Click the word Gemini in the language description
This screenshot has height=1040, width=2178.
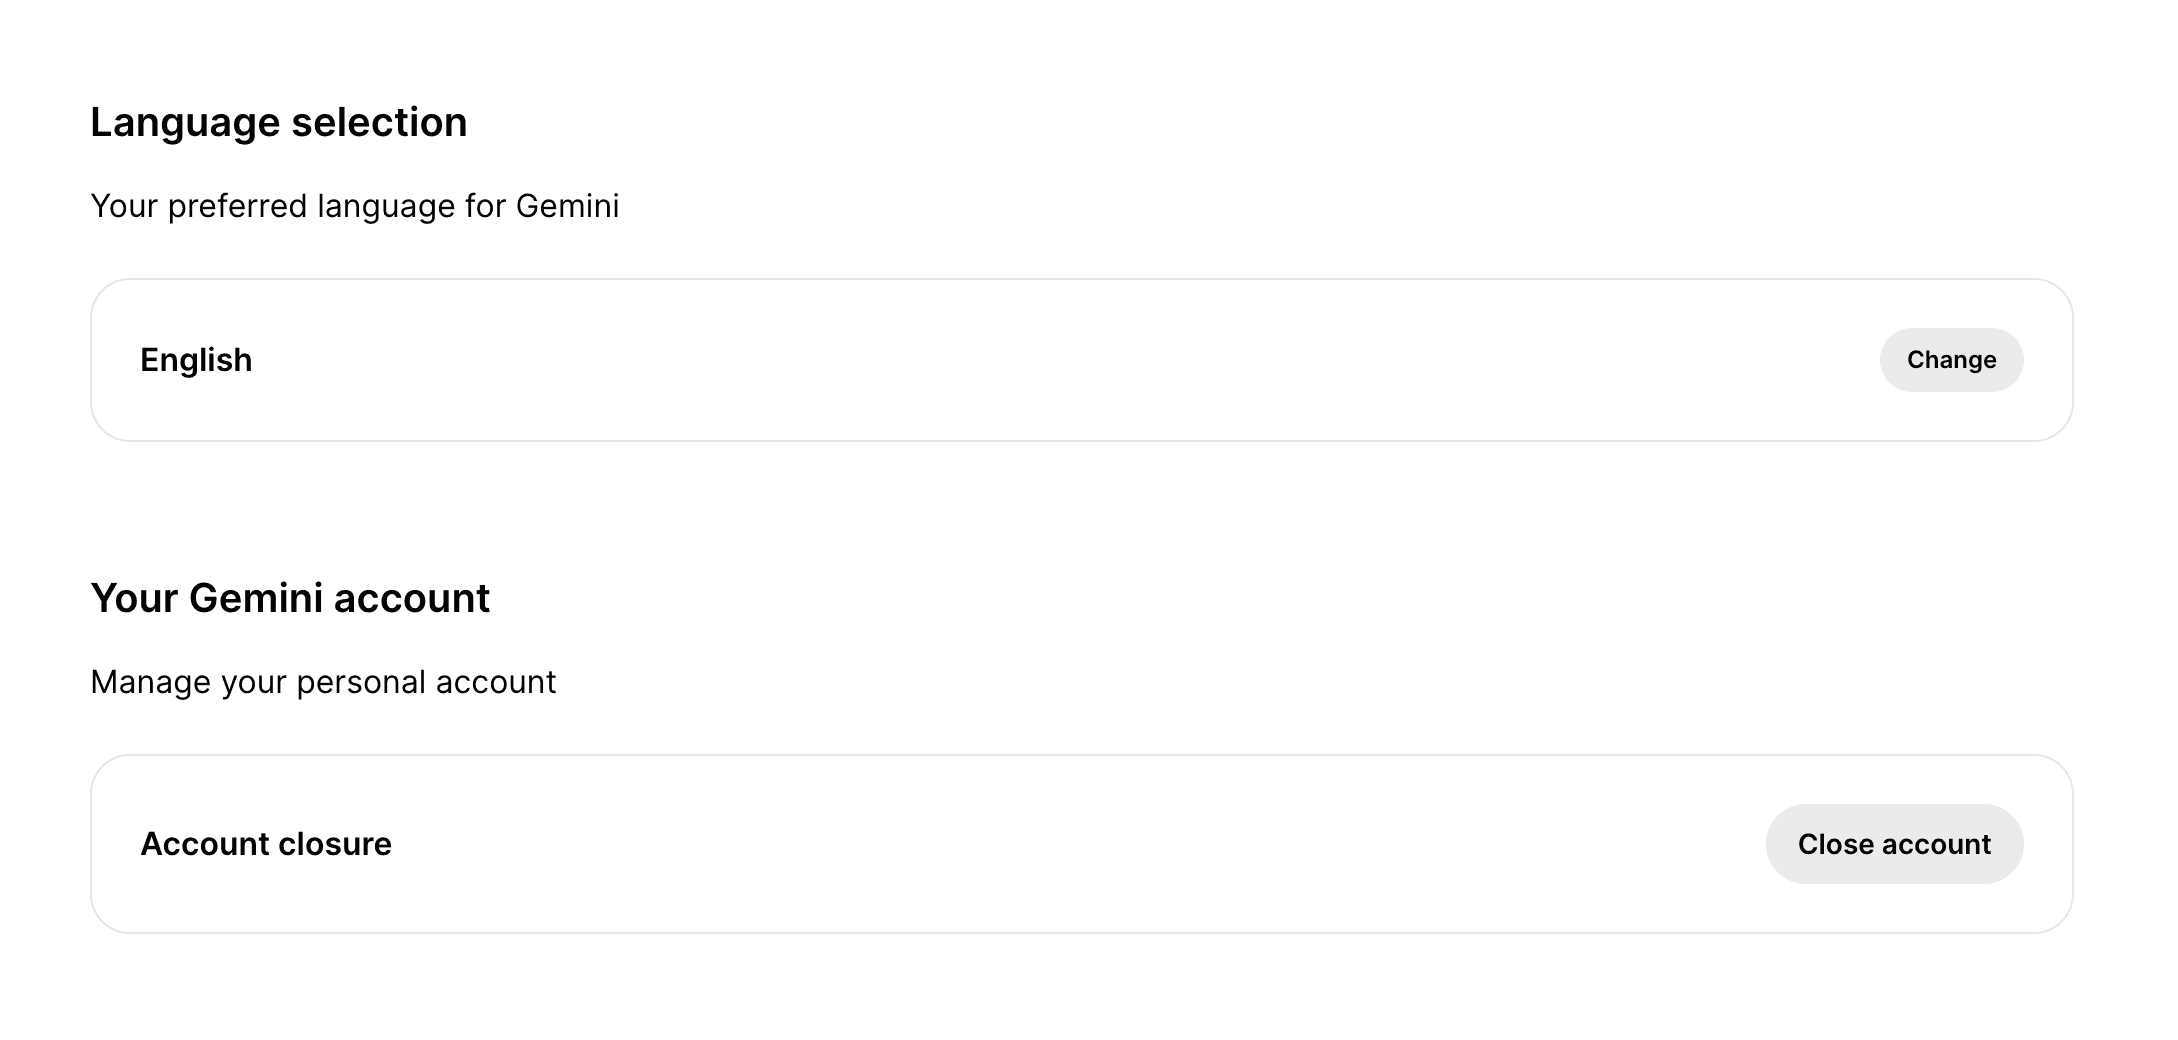(567, 206)
